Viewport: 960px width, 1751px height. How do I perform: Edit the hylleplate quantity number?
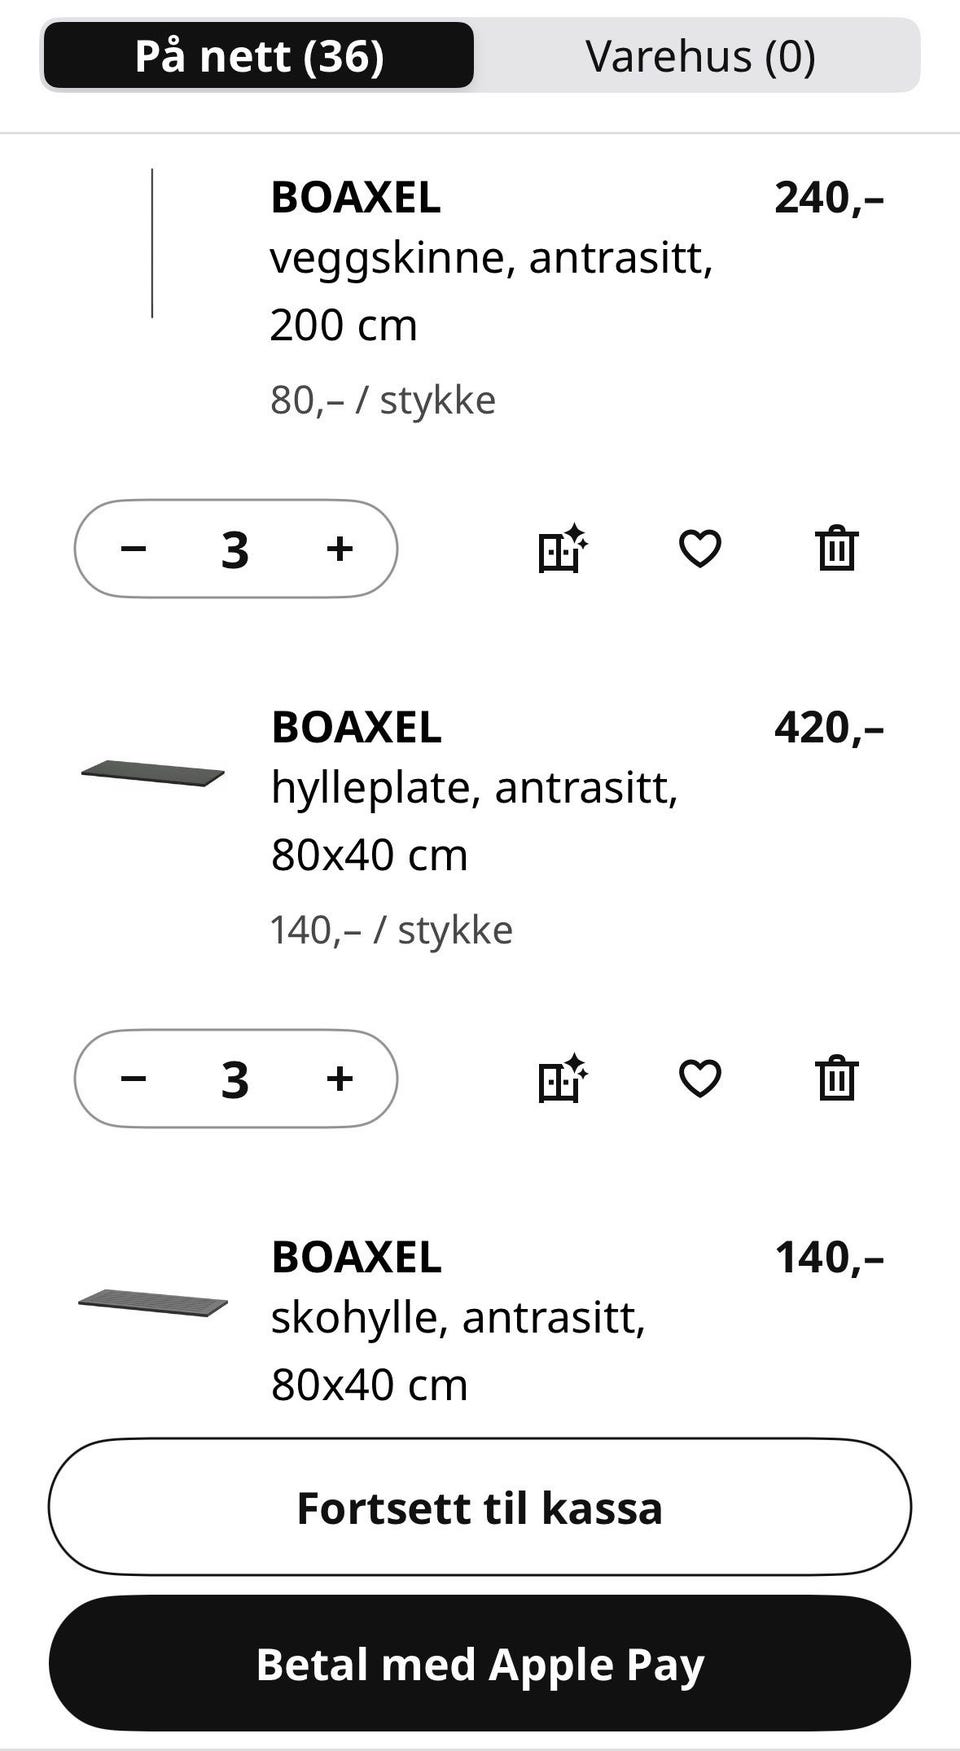click(x=235, y=1079)
